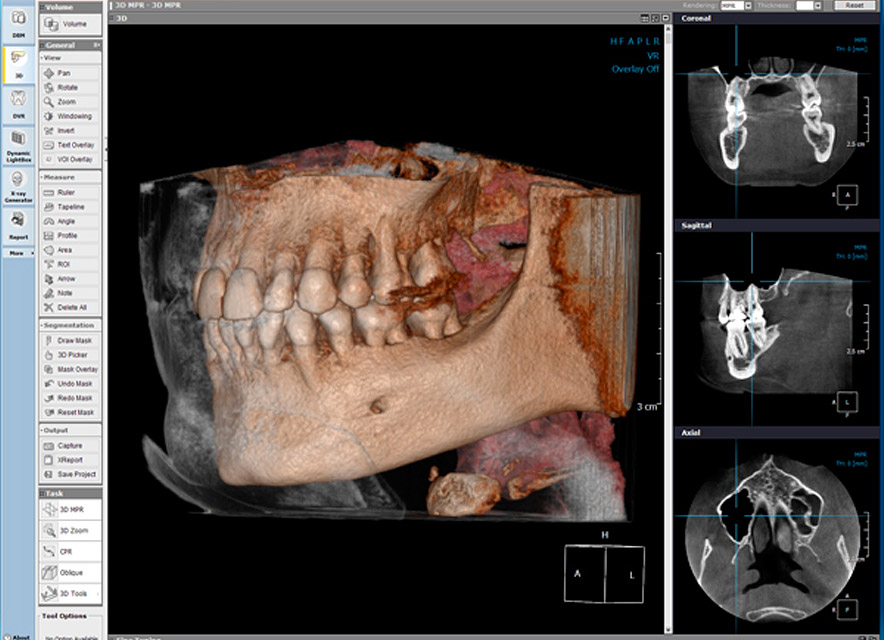Click Save Project
Image resolution: width=884 pixels, height=640 pixels.
(x=70, y=474)
